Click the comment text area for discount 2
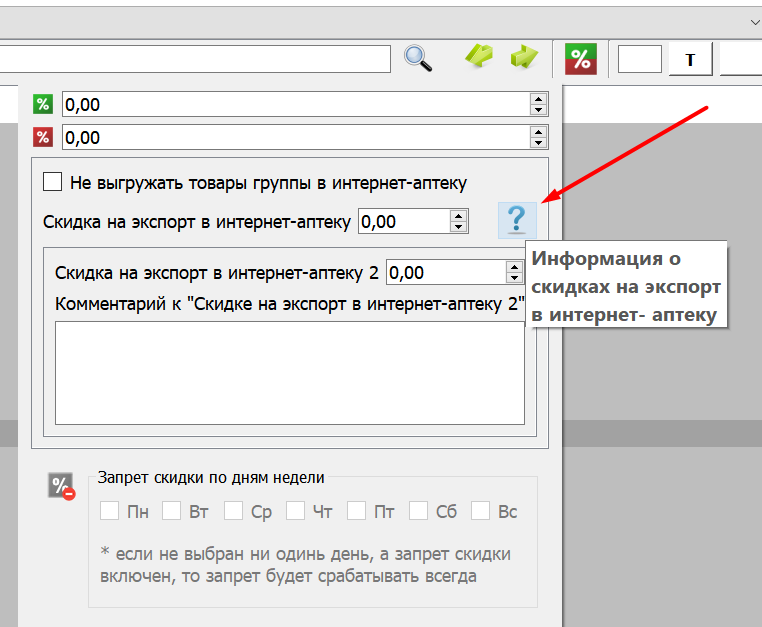Viewport: 762px width, 627px height. pyautogui.click(x=289, y=372)
